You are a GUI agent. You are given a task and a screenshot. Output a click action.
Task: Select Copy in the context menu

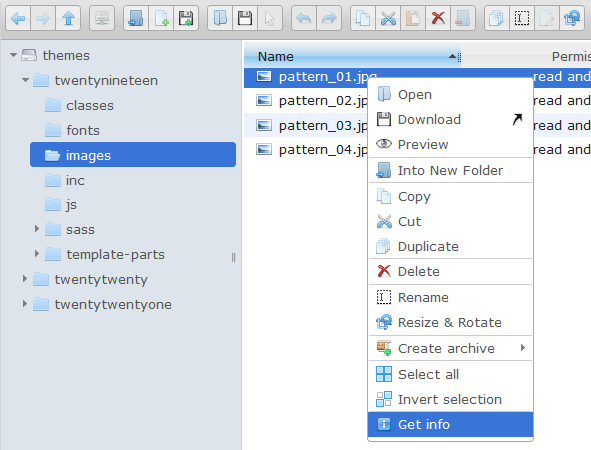(x=450, y=196)
